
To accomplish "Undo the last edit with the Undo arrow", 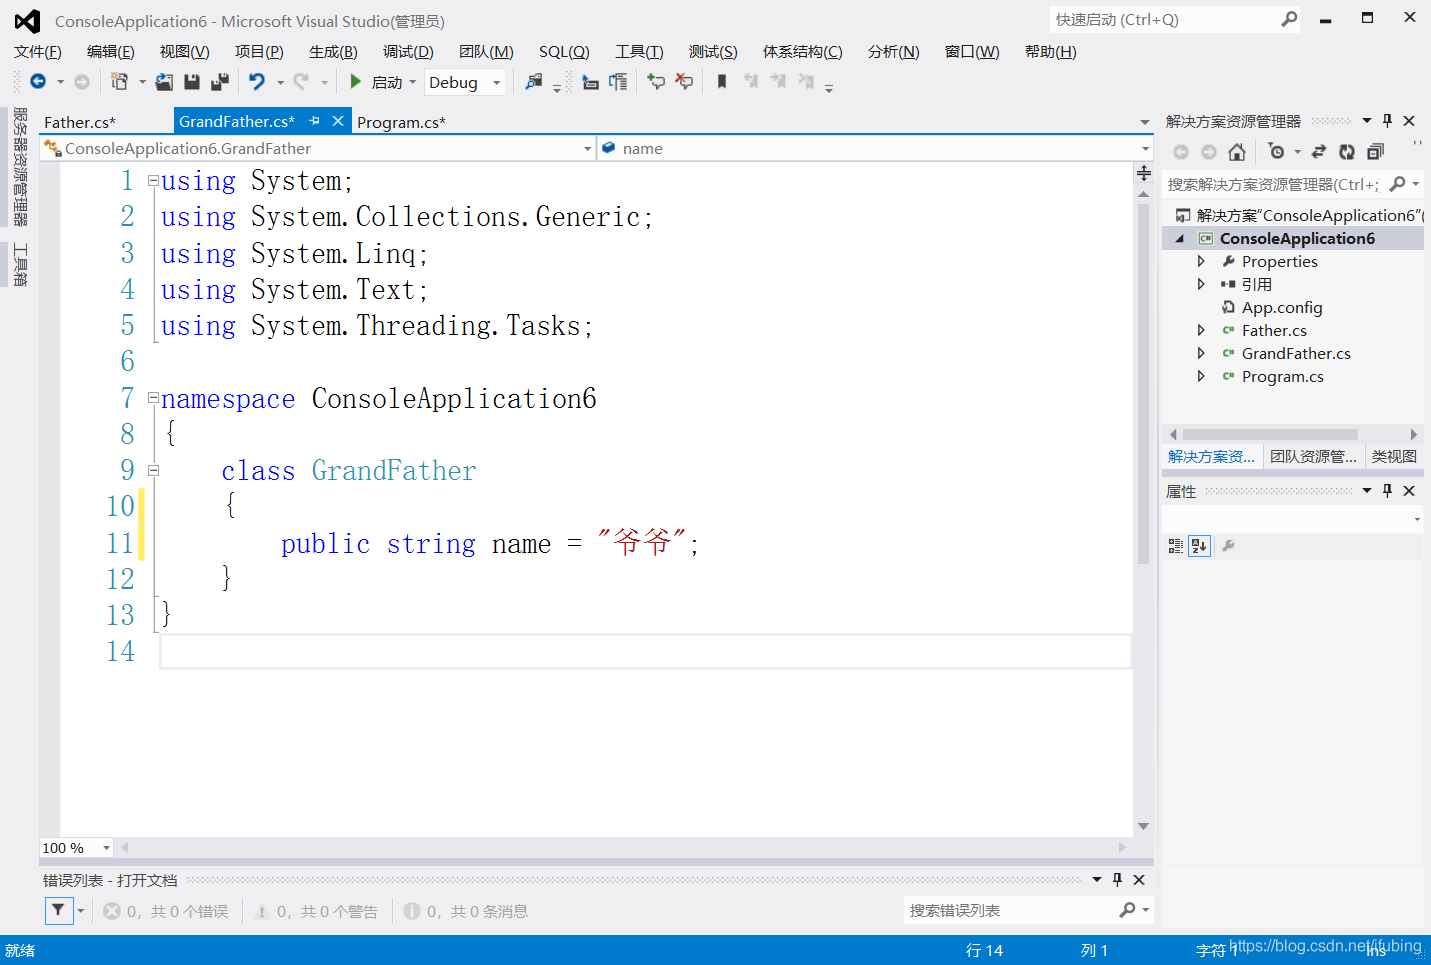I will tap(257, 82).
